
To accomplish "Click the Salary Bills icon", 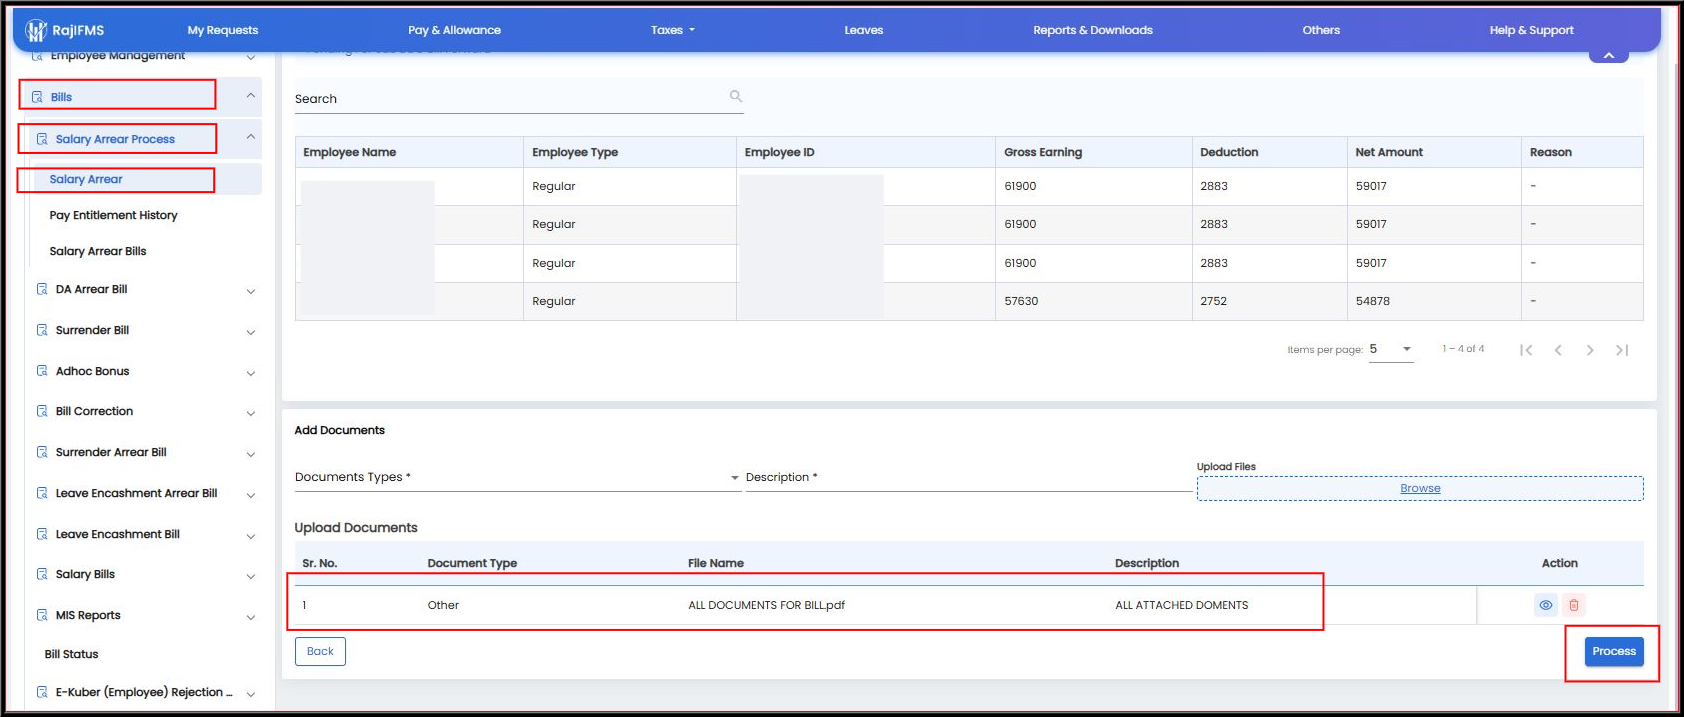I will (42, 574).
